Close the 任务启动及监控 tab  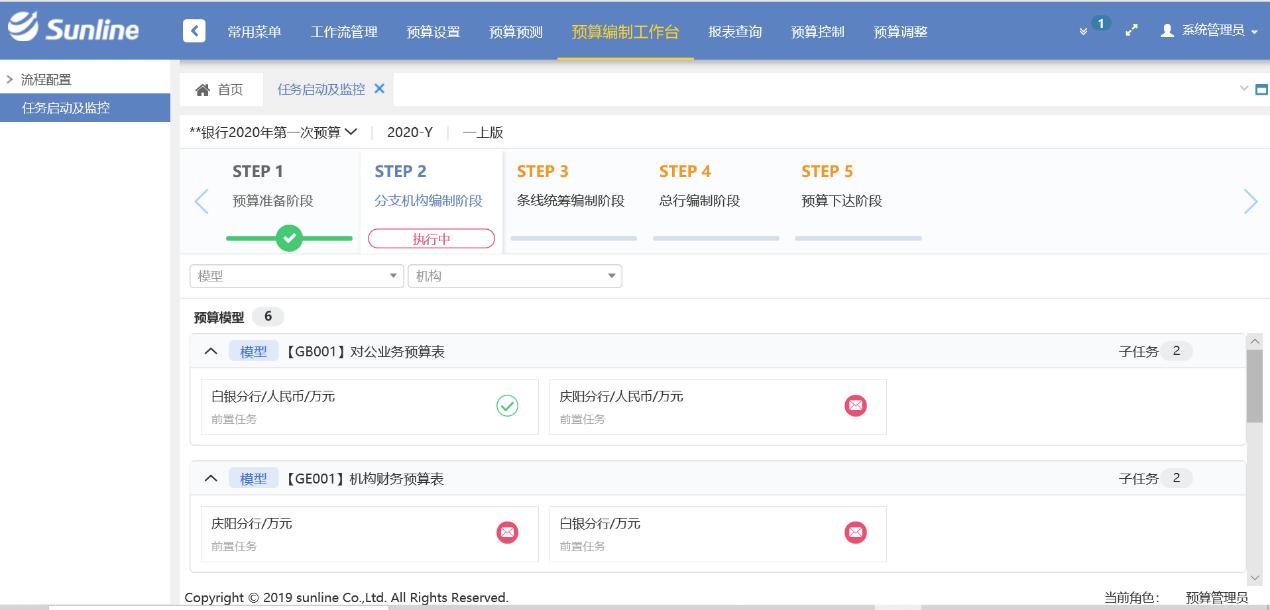tap(379, 89)
